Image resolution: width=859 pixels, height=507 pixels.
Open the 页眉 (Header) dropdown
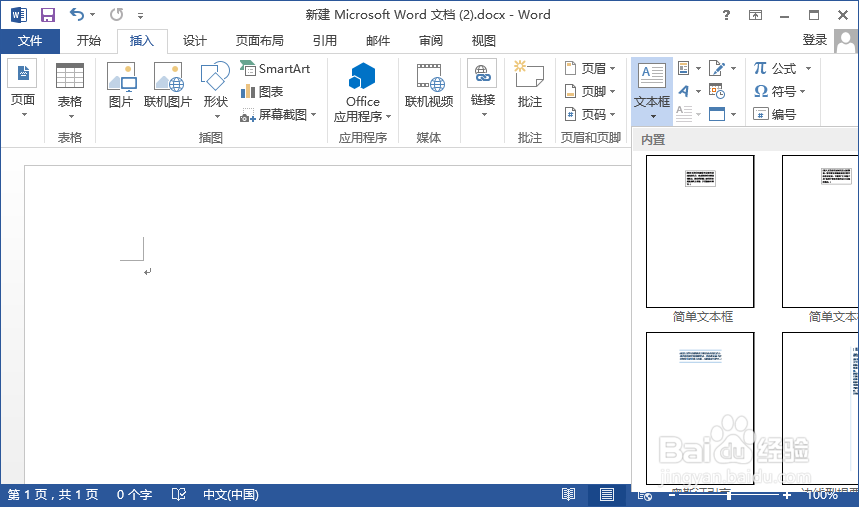pyautogui.click(x=589, y=69)
